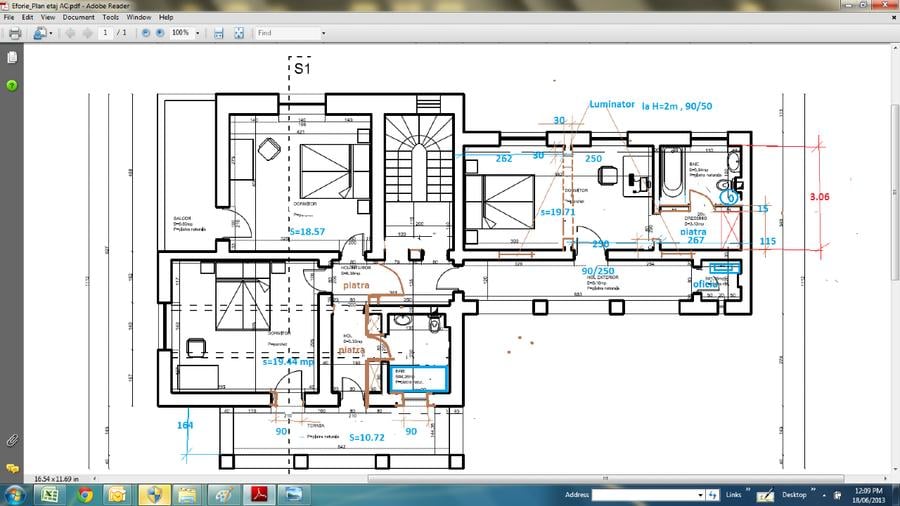
Task: Click the Adobe Reader title bar PDF icon
Action: point(5,5)
